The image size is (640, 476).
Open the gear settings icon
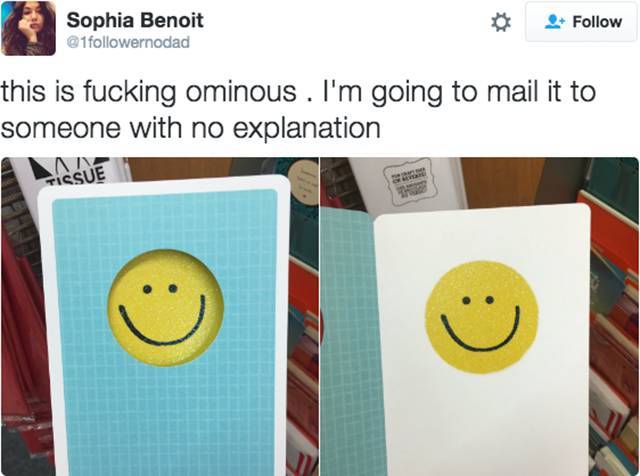500,22
